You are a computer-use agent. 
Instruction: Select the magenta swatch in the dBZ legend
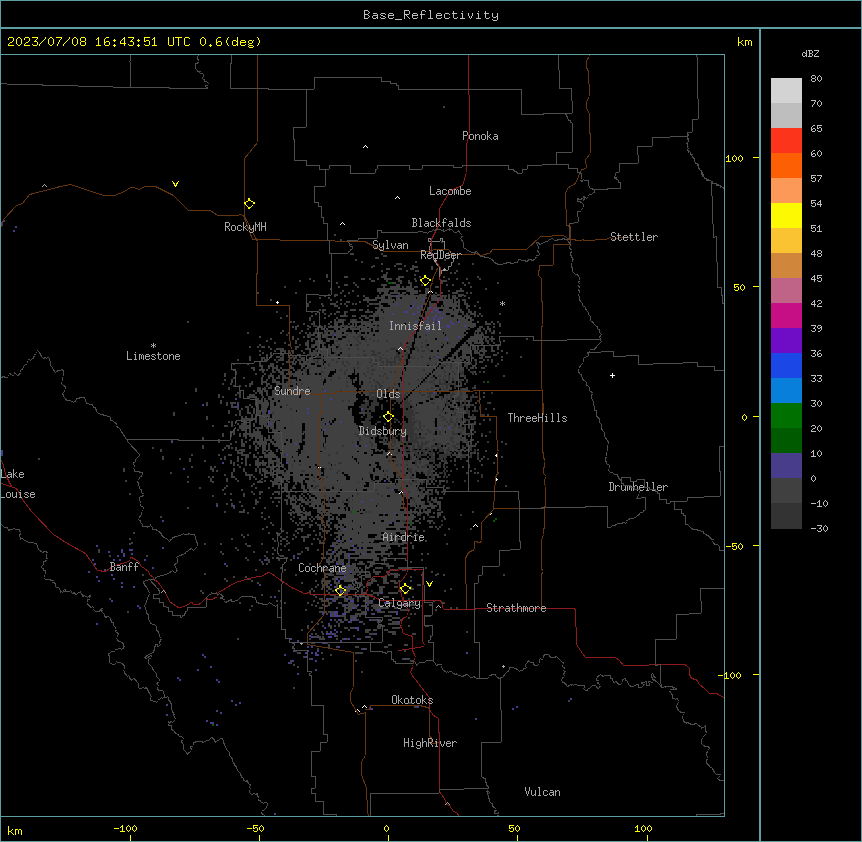(786, 315)
